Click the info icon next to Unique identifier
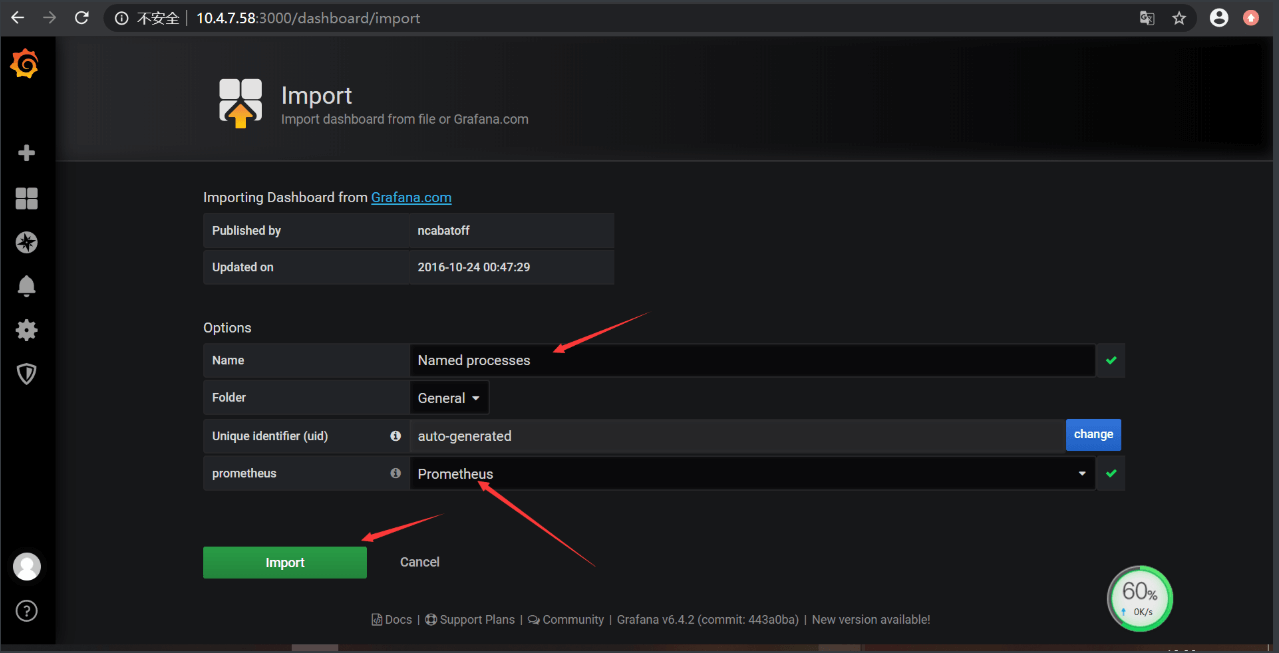This screenshot has height=653, width=1279. tap(396, 436)
